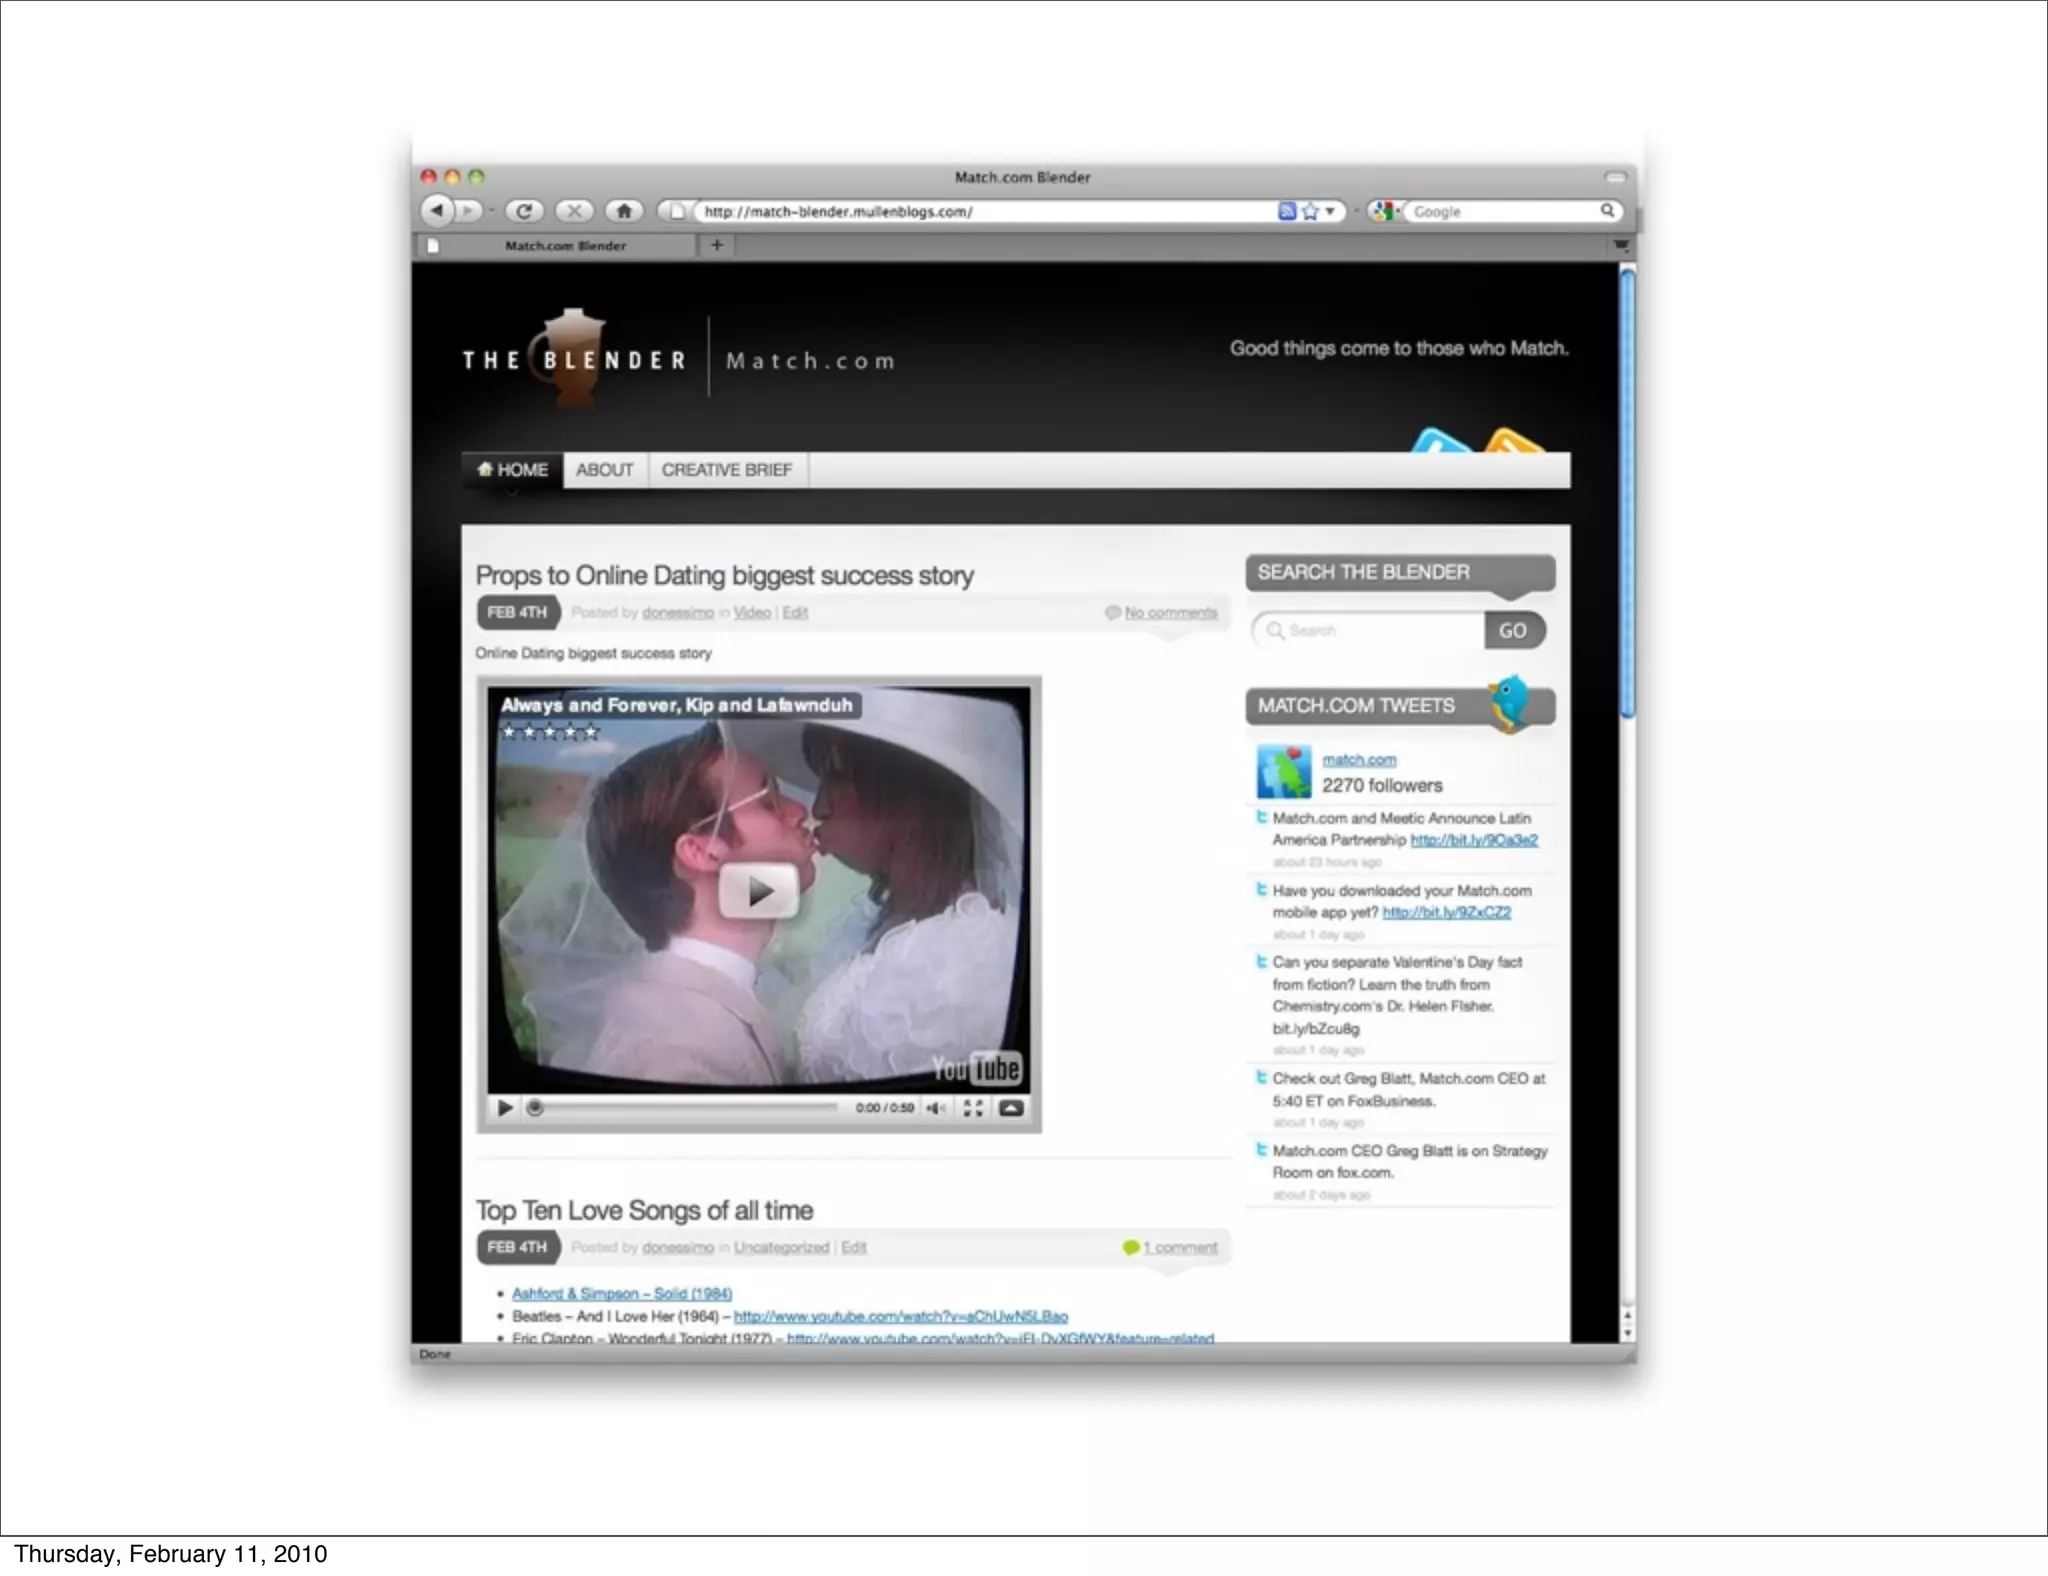Click the stop loading X button
This screenshot has height=1576, width=2048.
pyautogui.click(x=574, y=211)
